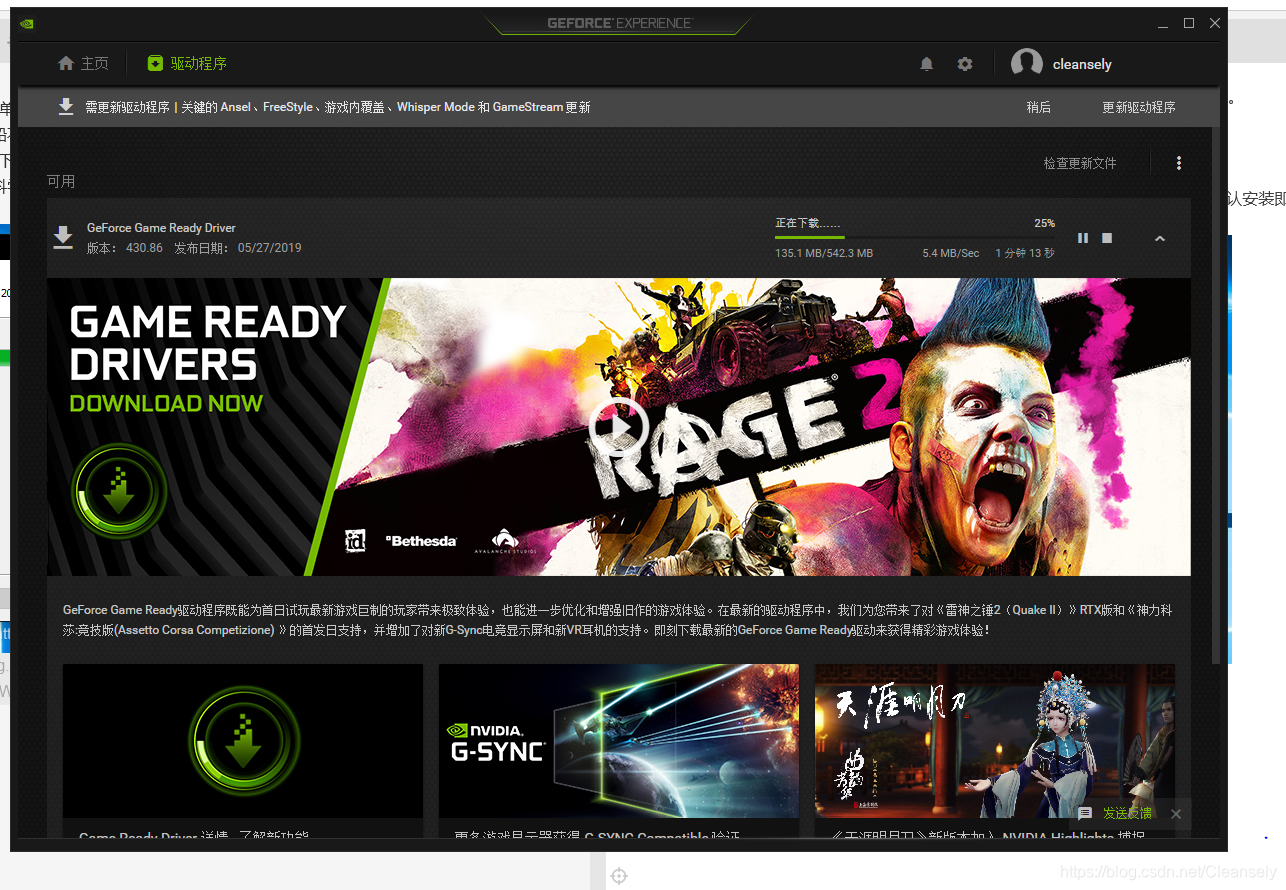Click the GeForce Game Ready Driver download icon
The image size is (1286, 890).
[63, 238]
